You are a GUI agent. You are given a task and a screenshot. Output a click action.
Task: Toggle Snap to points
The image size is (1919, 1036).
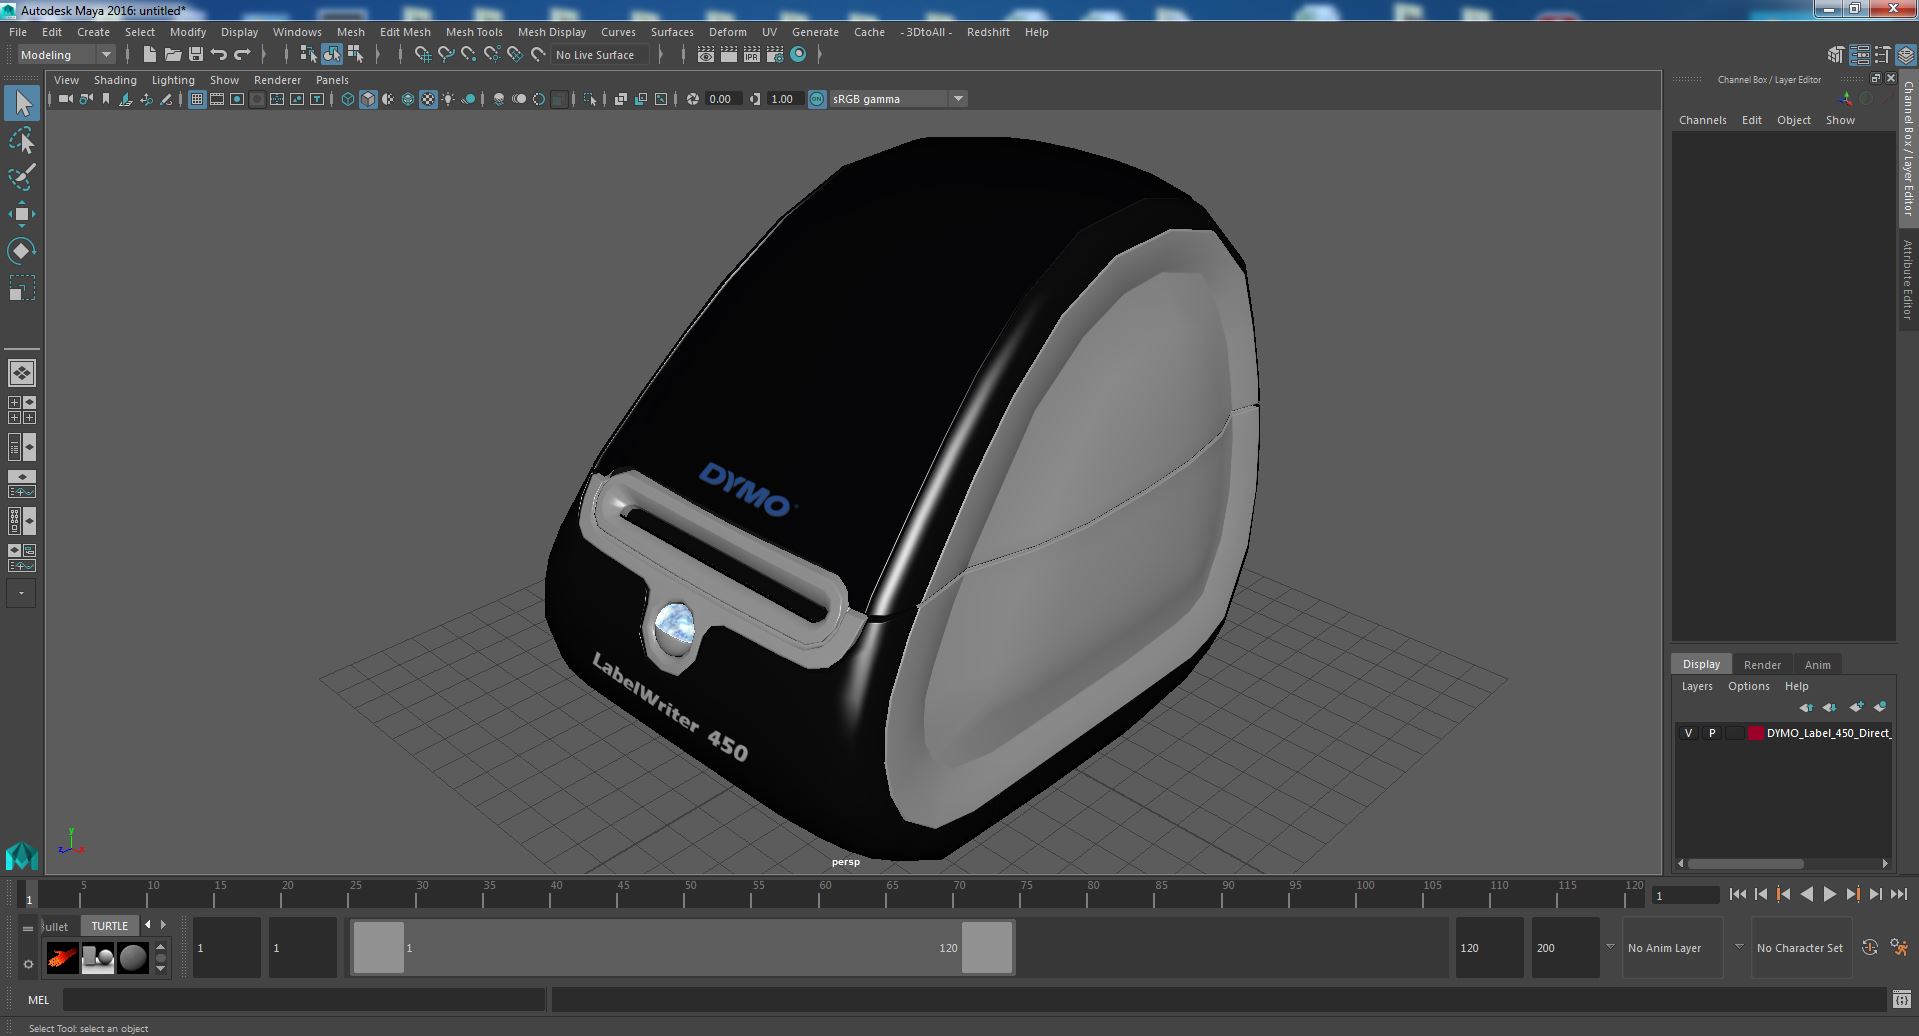click(469, 55)
